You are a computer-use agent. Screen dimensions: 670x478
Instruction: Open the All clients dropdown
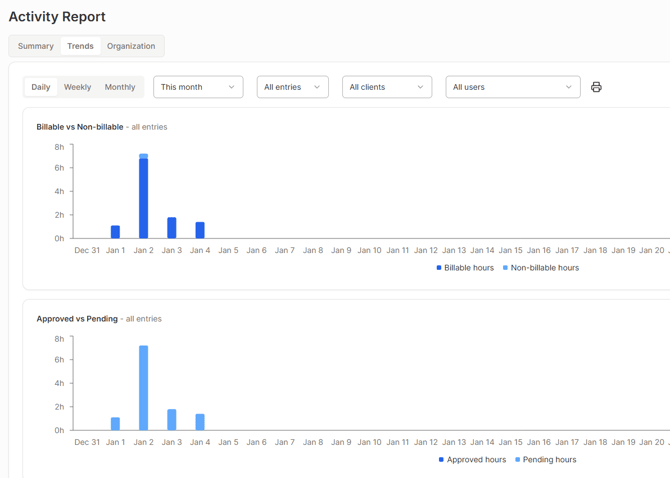pyautogui.click(x=386, y=87)
